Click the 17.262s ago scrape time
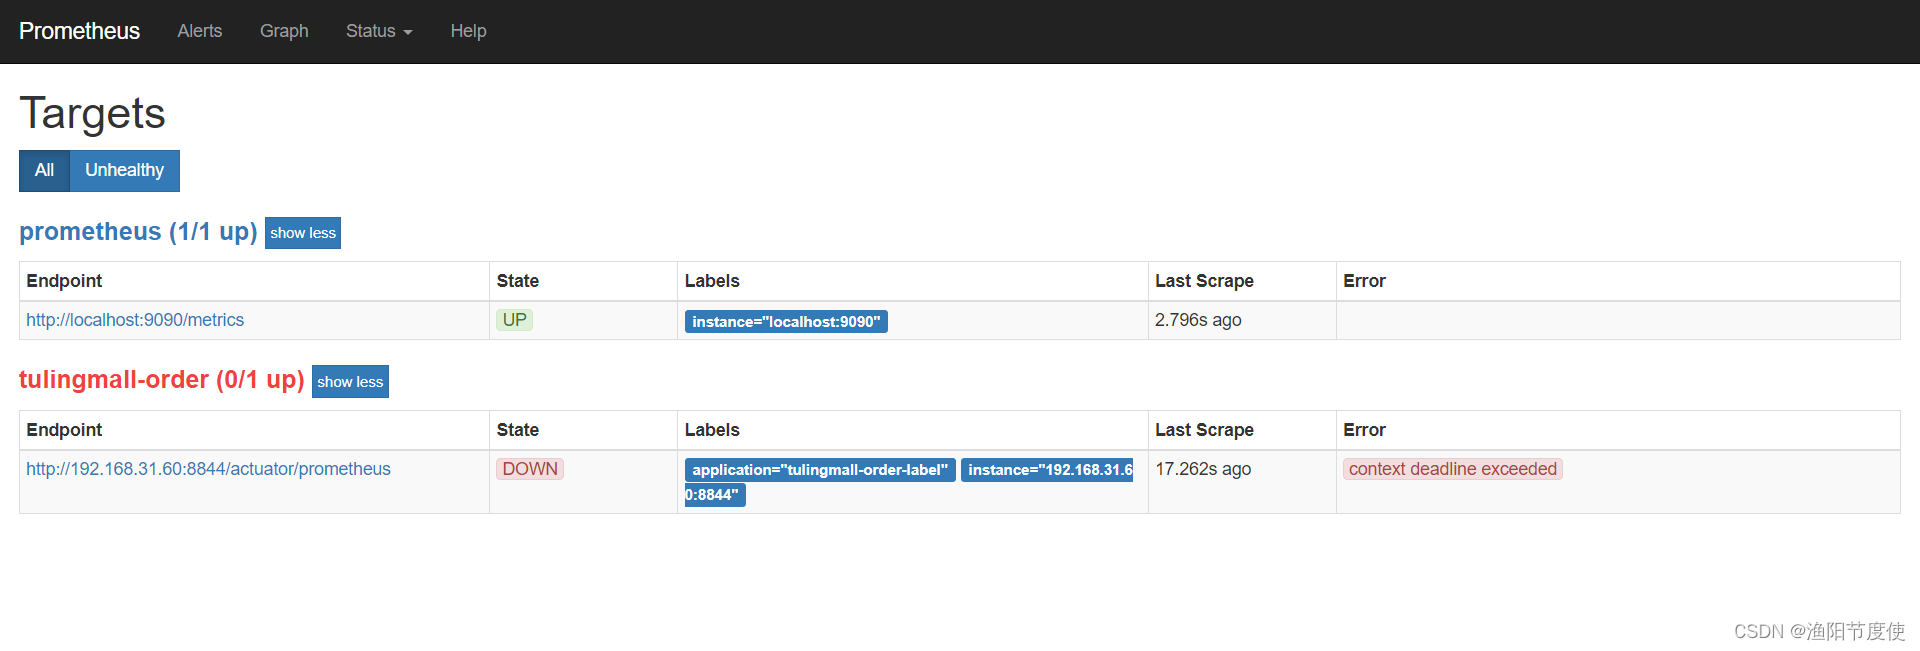 coord(1203,469)
